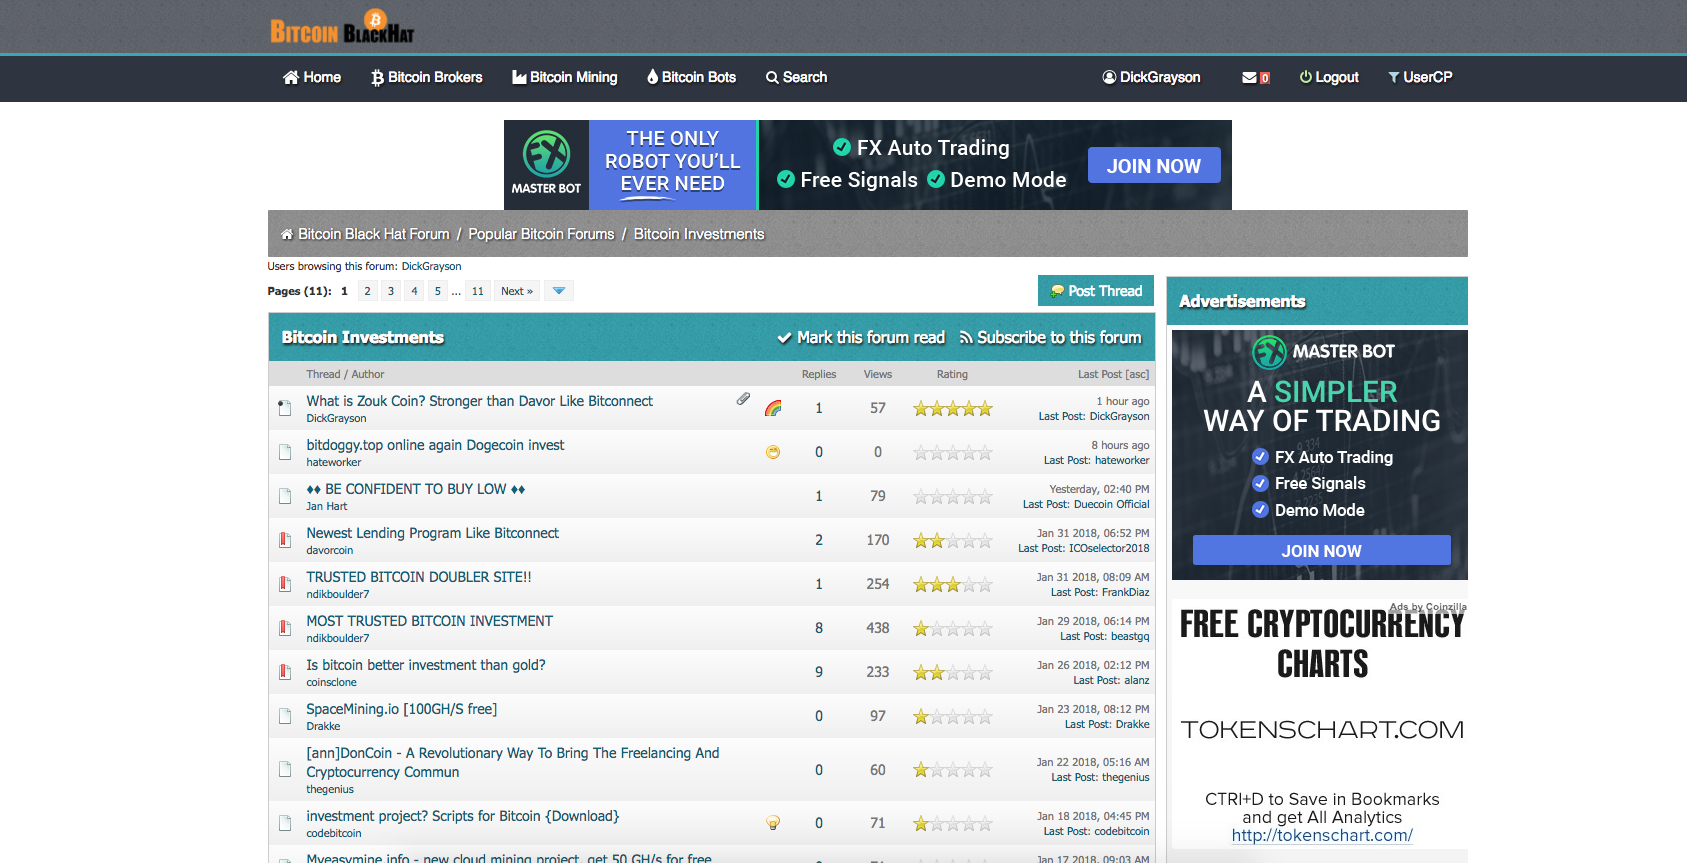This screenshot has width=1687, height=863.
Task: Click Next » in the pagination
Action: (517, 291)
